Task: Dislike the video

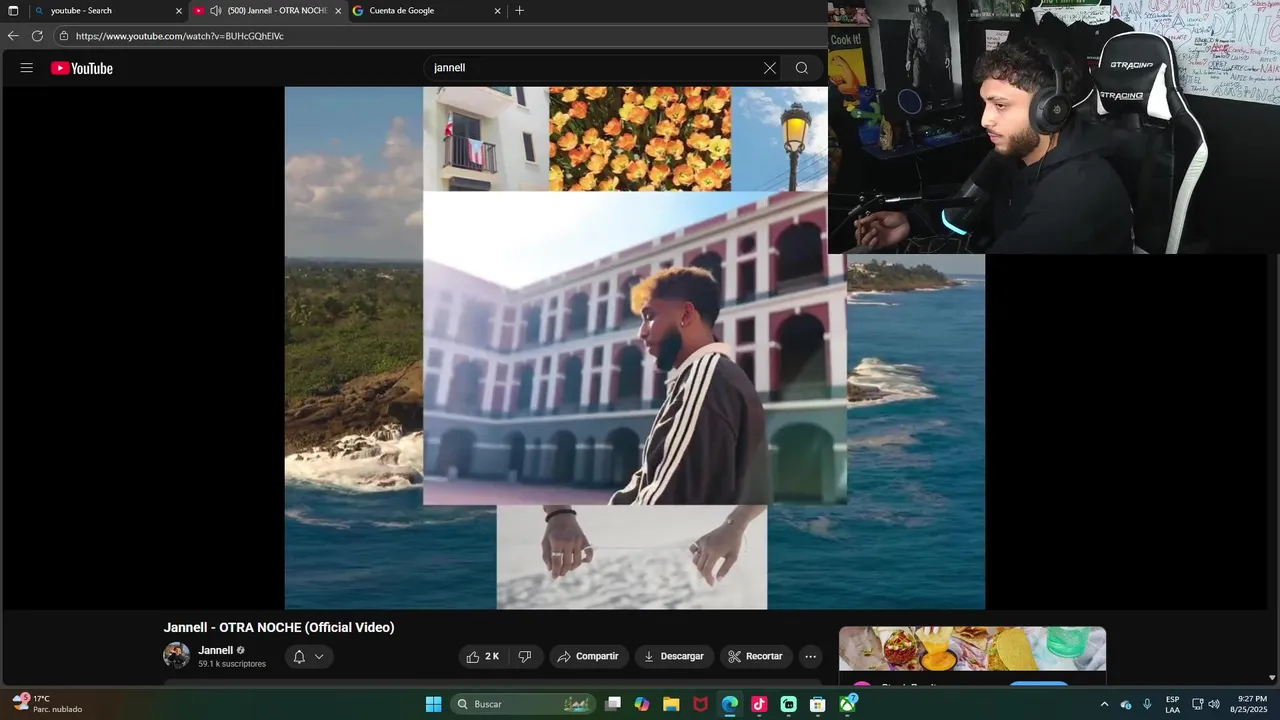Action: pos(525,656)
